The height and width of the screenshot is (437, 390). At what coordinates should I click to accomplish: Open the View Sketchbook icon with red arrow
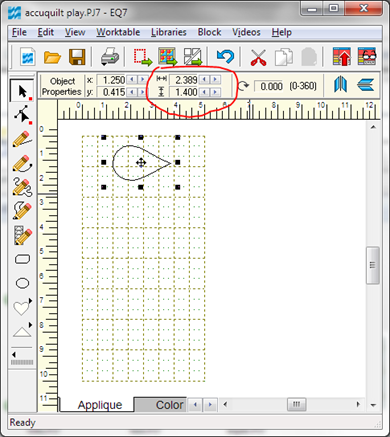(x=342, y=57)
